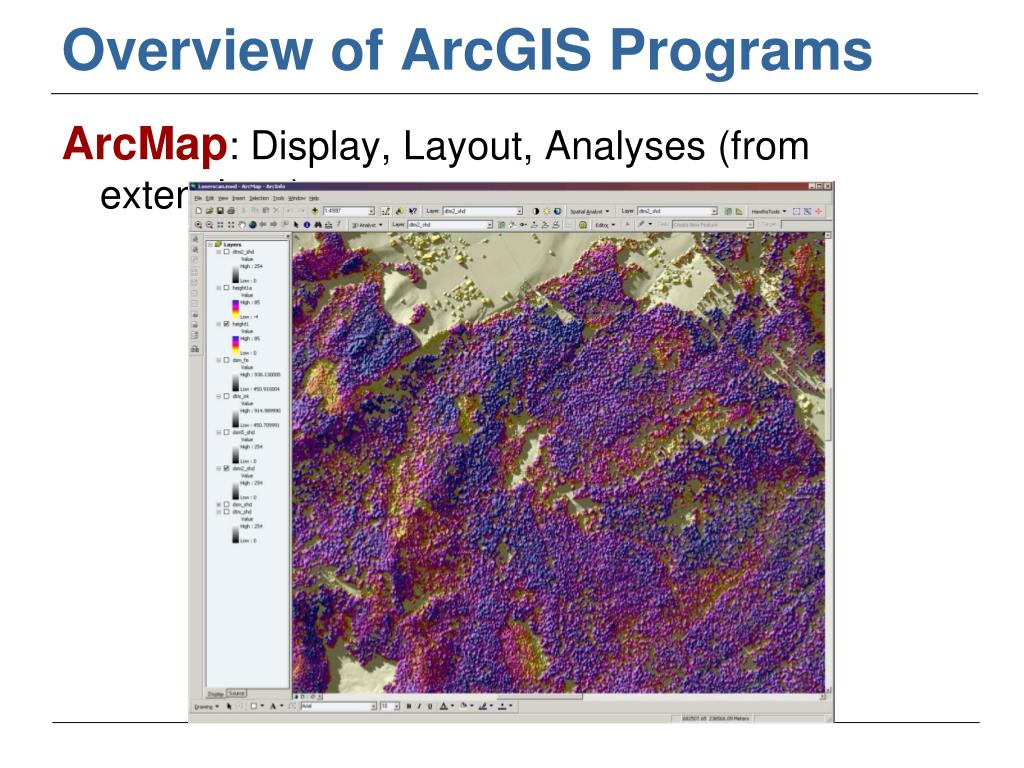Image resolution: width=1024 pixels, height=768 pixels.
Task: Click the What's This help icon
Action: pyautogui.click(x=413, y=211)
